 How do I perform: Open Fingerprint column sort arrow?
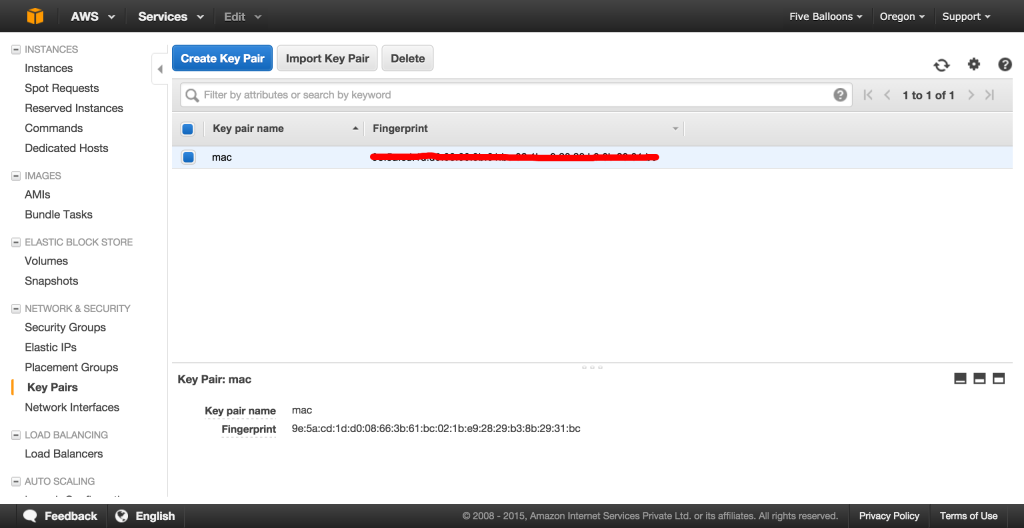pos(675,129)
